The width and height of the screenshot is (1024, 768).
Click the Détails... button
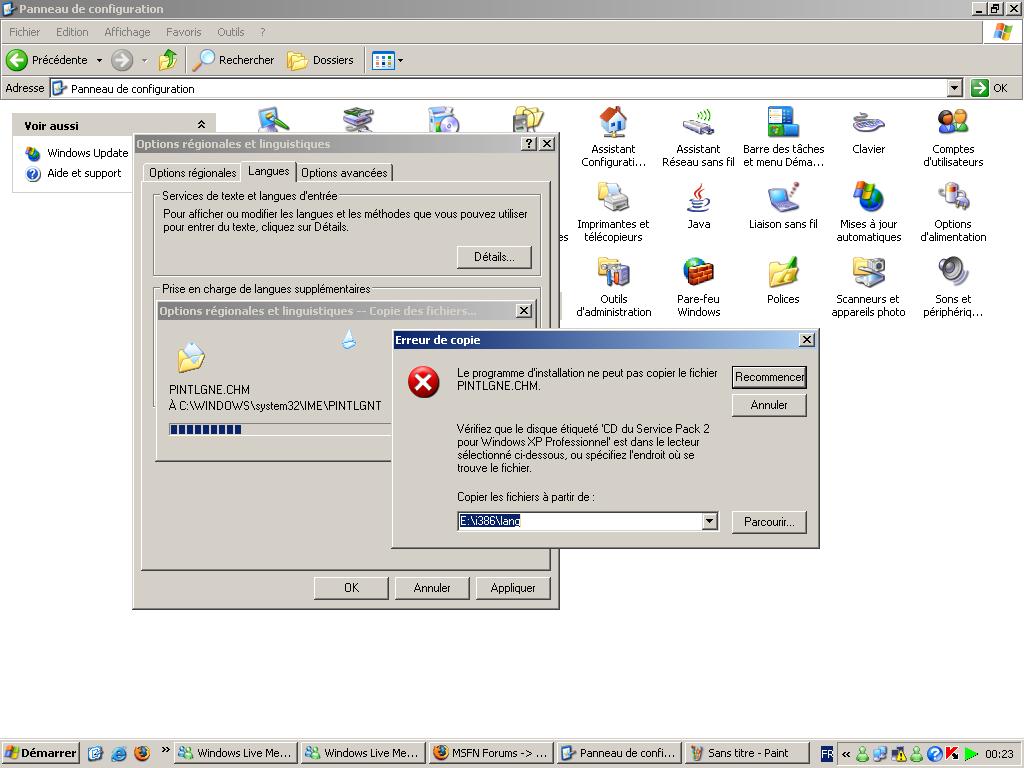(494, 257)
